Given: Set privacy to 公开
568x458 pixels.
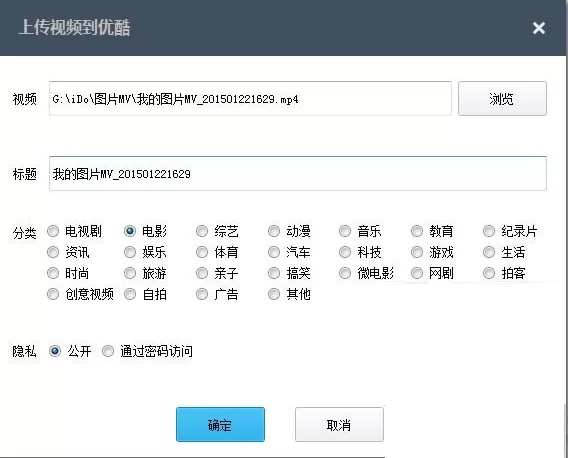Looking at the screenshot, I should click(x=55, y=351).
